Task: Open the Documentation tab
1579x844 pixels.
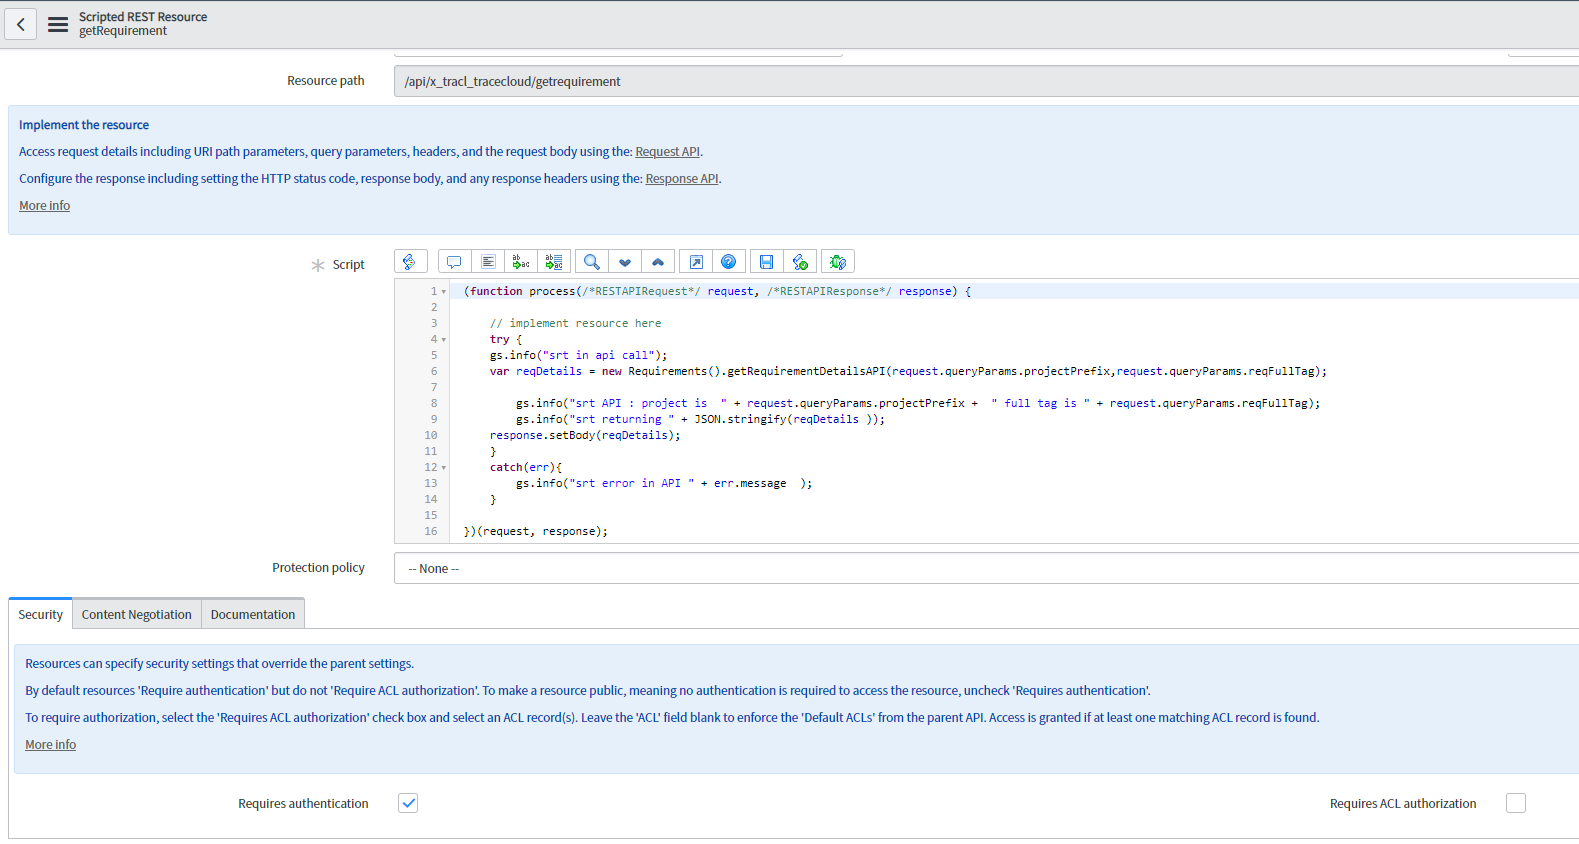Action: tap(253, 614)
